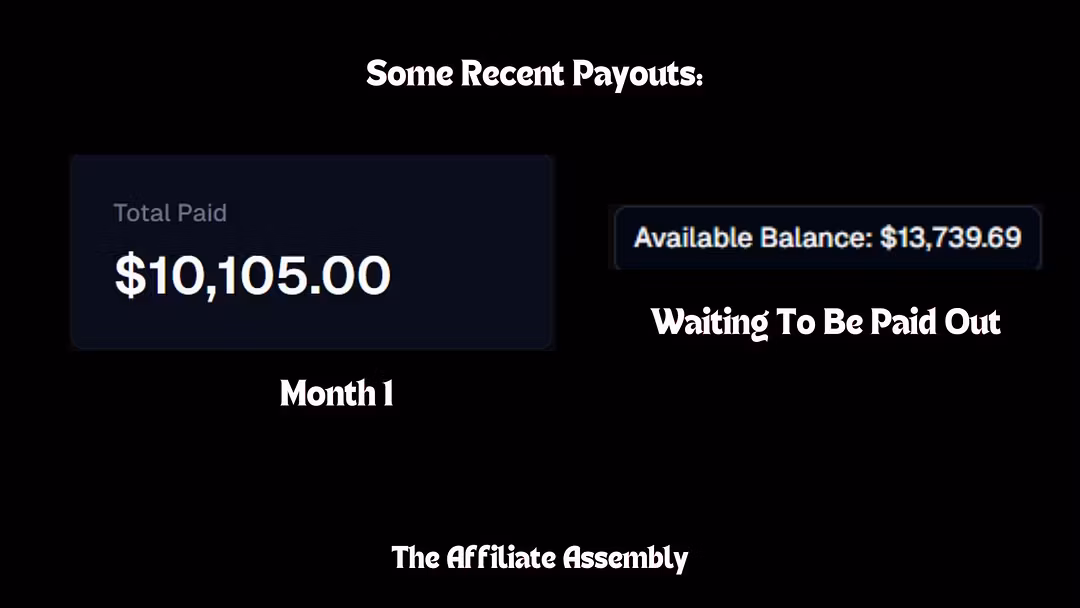Click the $10,105.00 total amount
Viewport: 1080px width, 608px height.
[252, 275]
